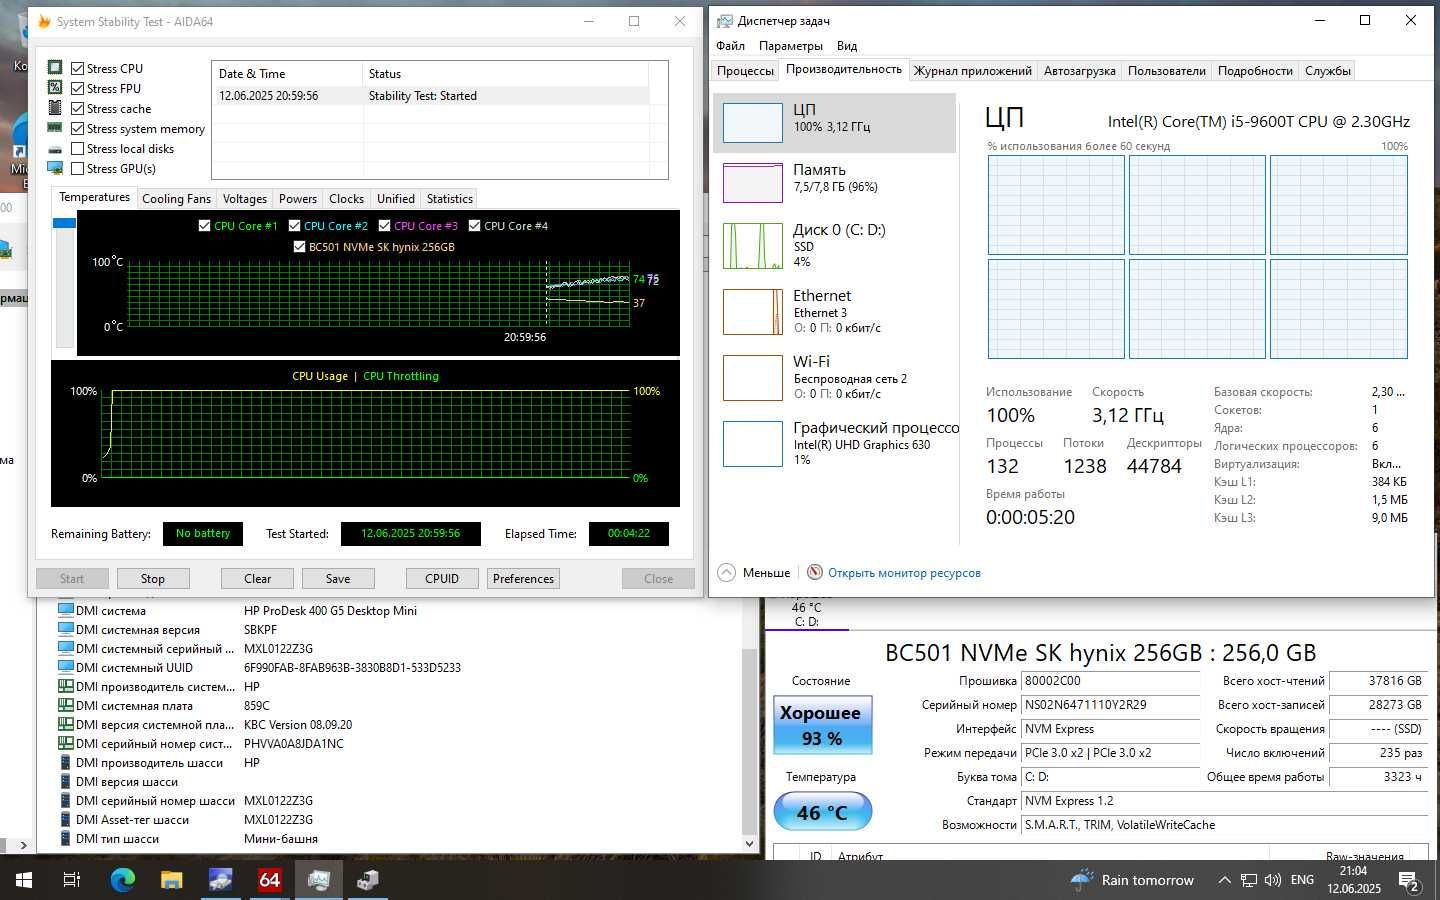This screenshot has width=1440, height=900.
Task: Open the notification center icon
Action: point(1410,881)
